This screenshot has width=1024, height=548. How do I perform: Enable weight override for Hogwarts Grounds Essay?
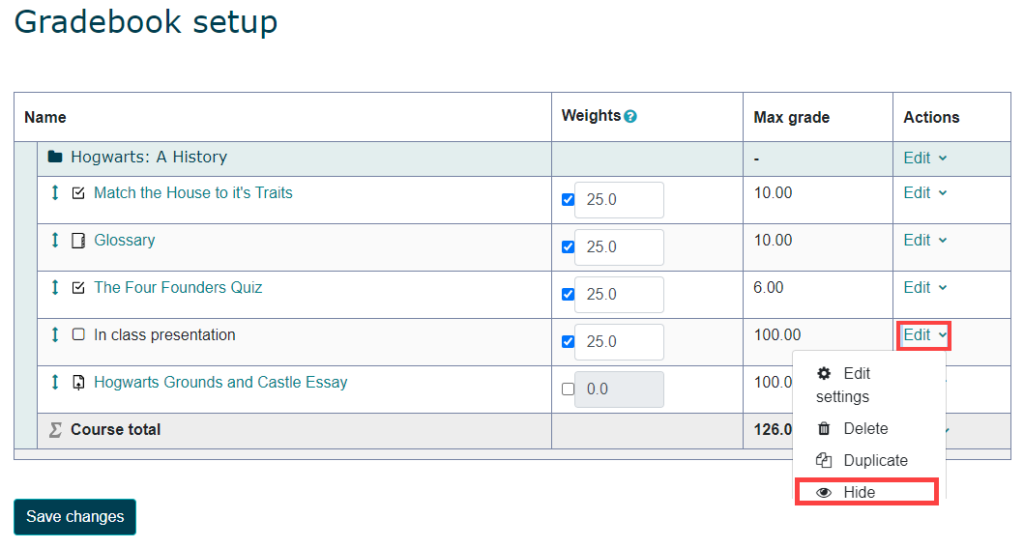(568, 389)
